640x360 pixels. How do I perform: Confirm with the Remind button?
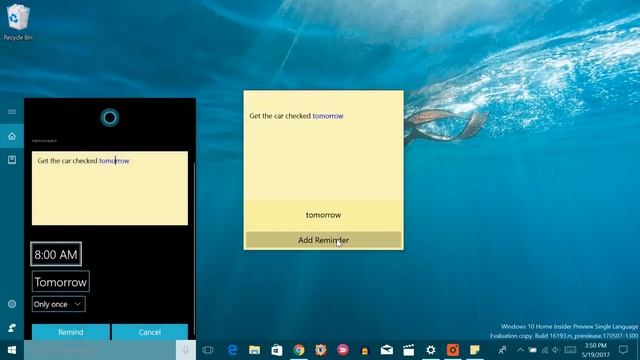point(71,332)
